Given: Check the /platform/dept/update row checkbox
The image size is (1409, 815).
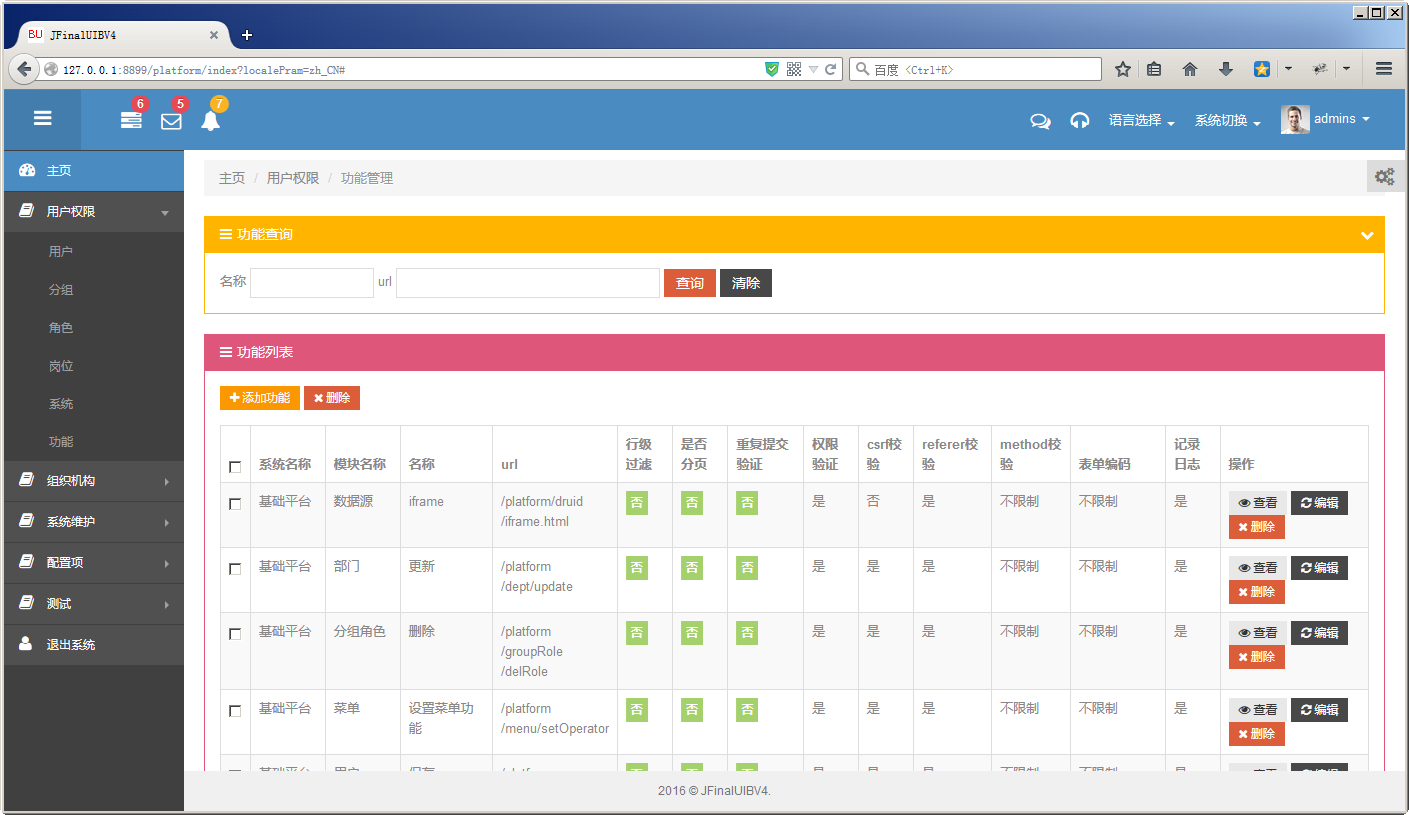Looking at the screenshot, I should coord(235,569).
